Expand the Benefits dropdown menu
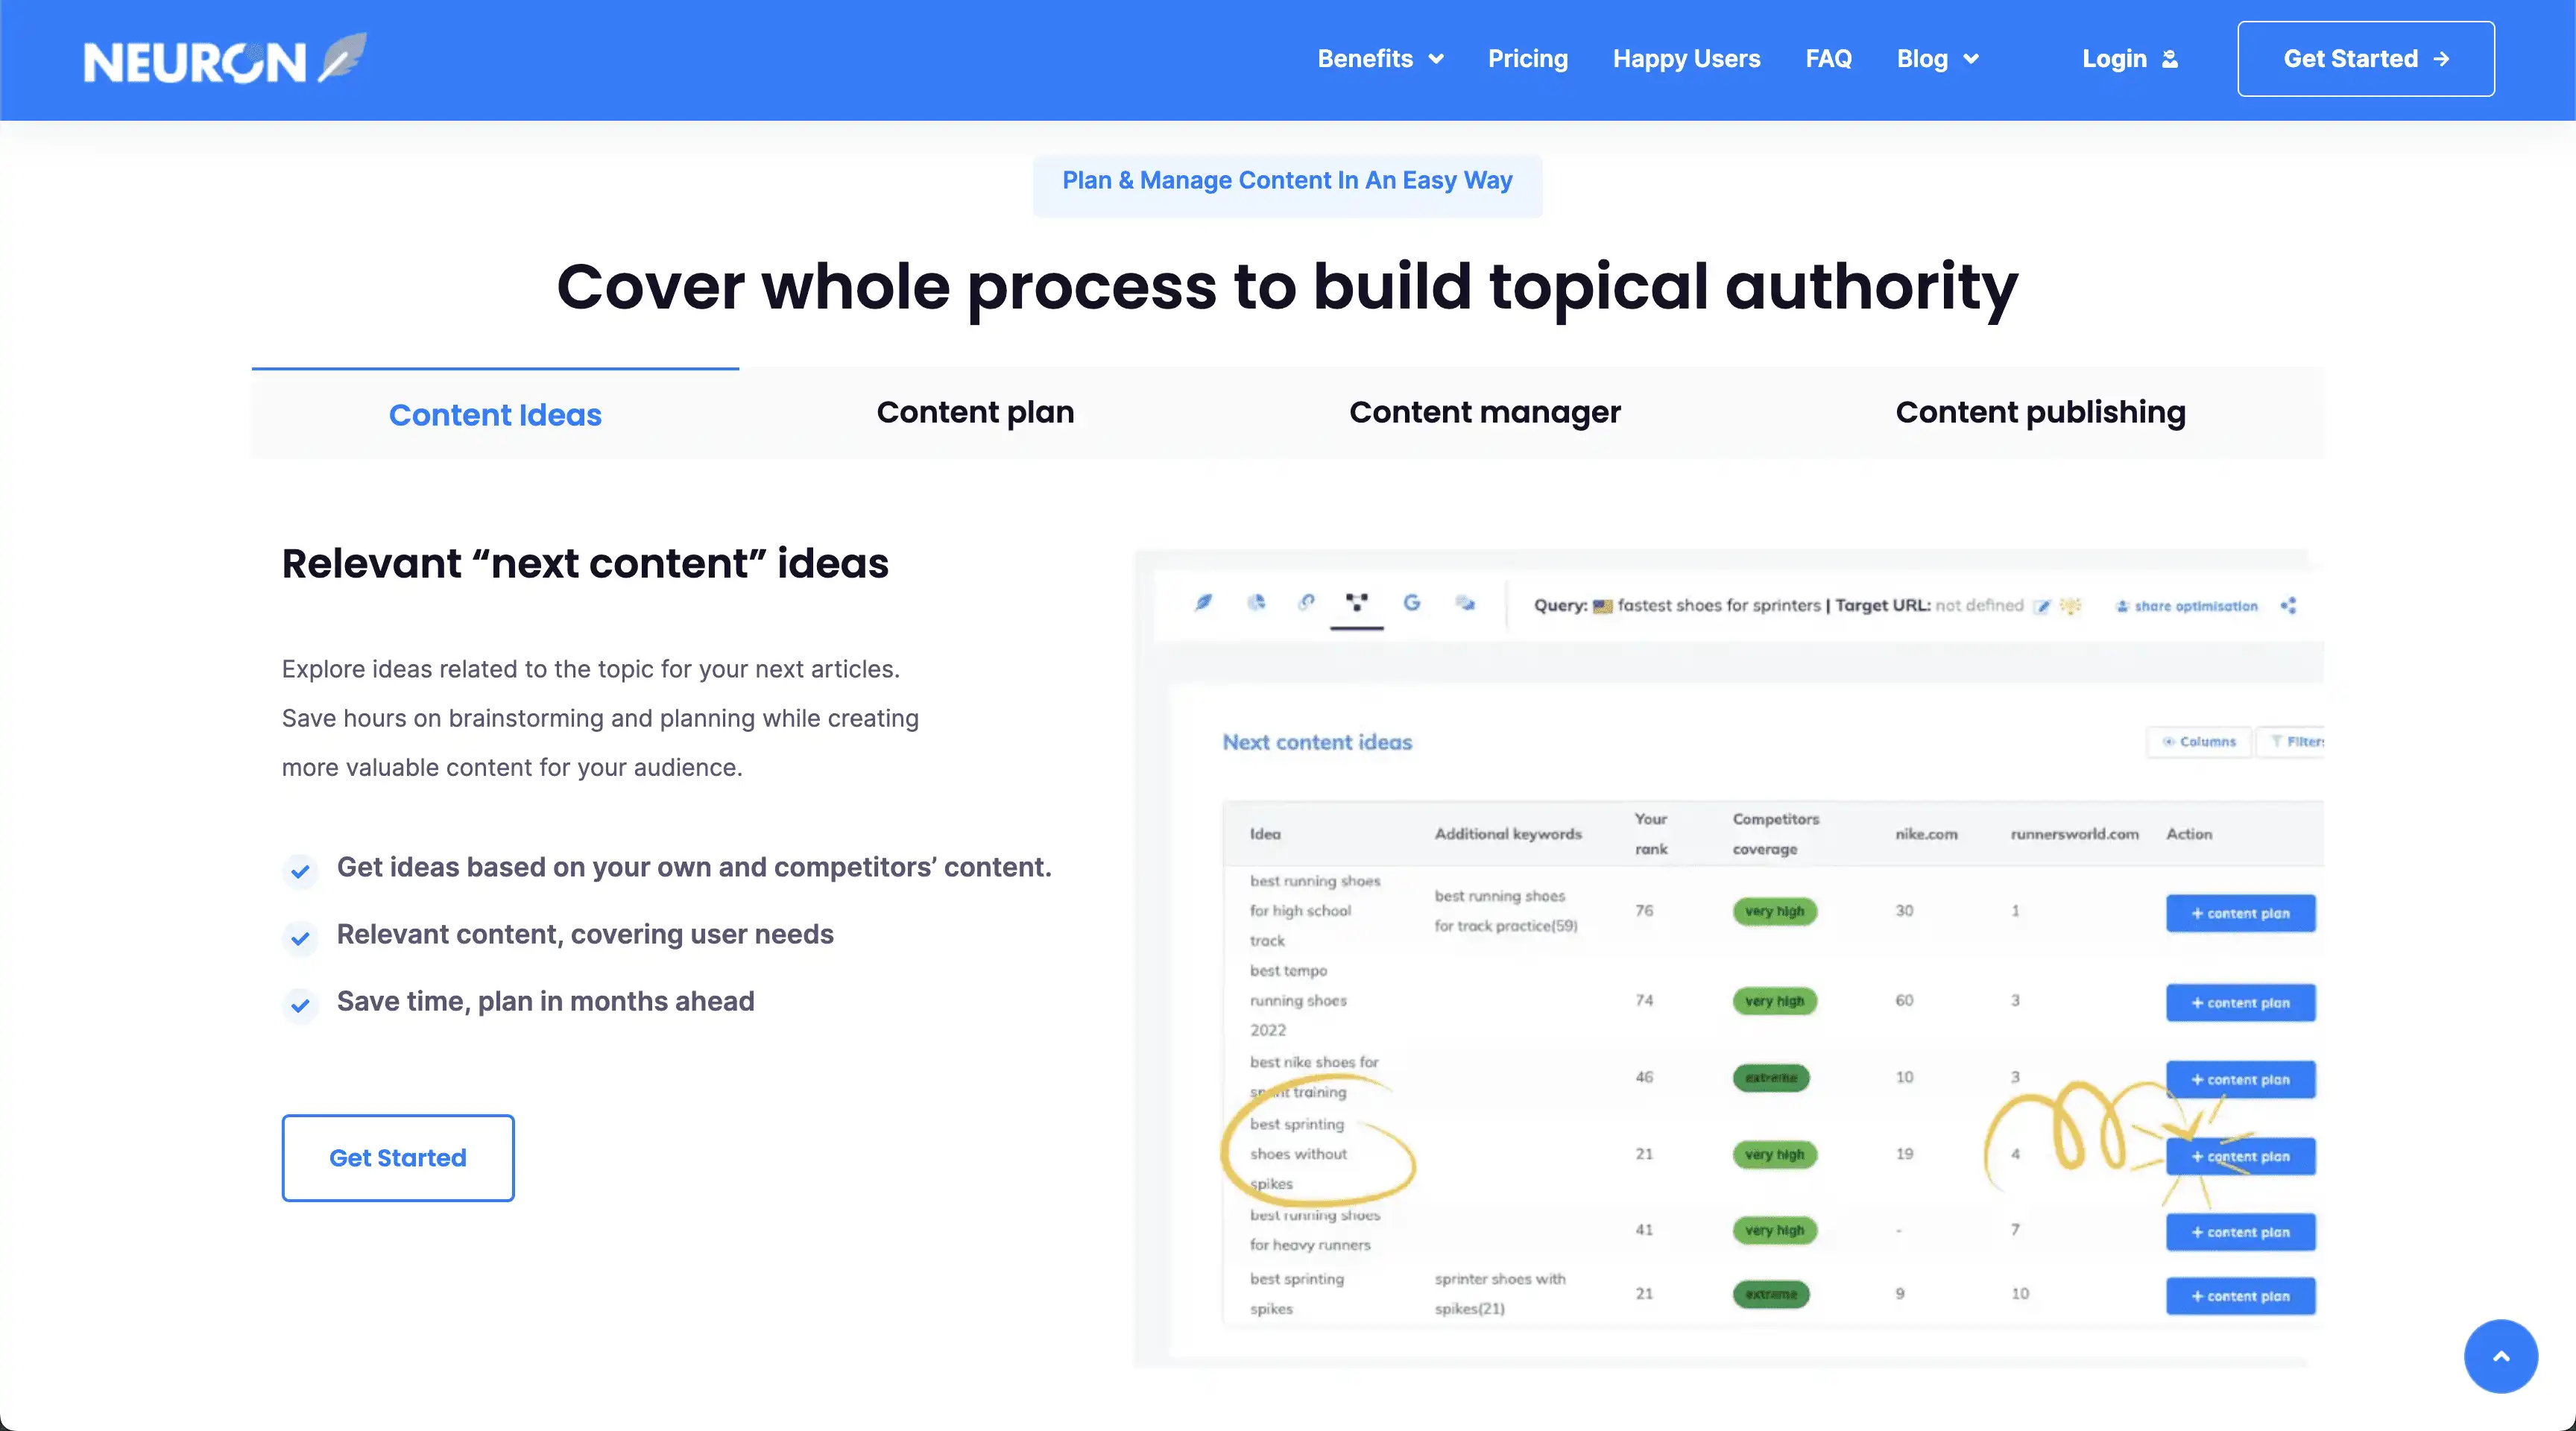The height and width of the screenshot is (1431, 2576). tap(1380, 59)
